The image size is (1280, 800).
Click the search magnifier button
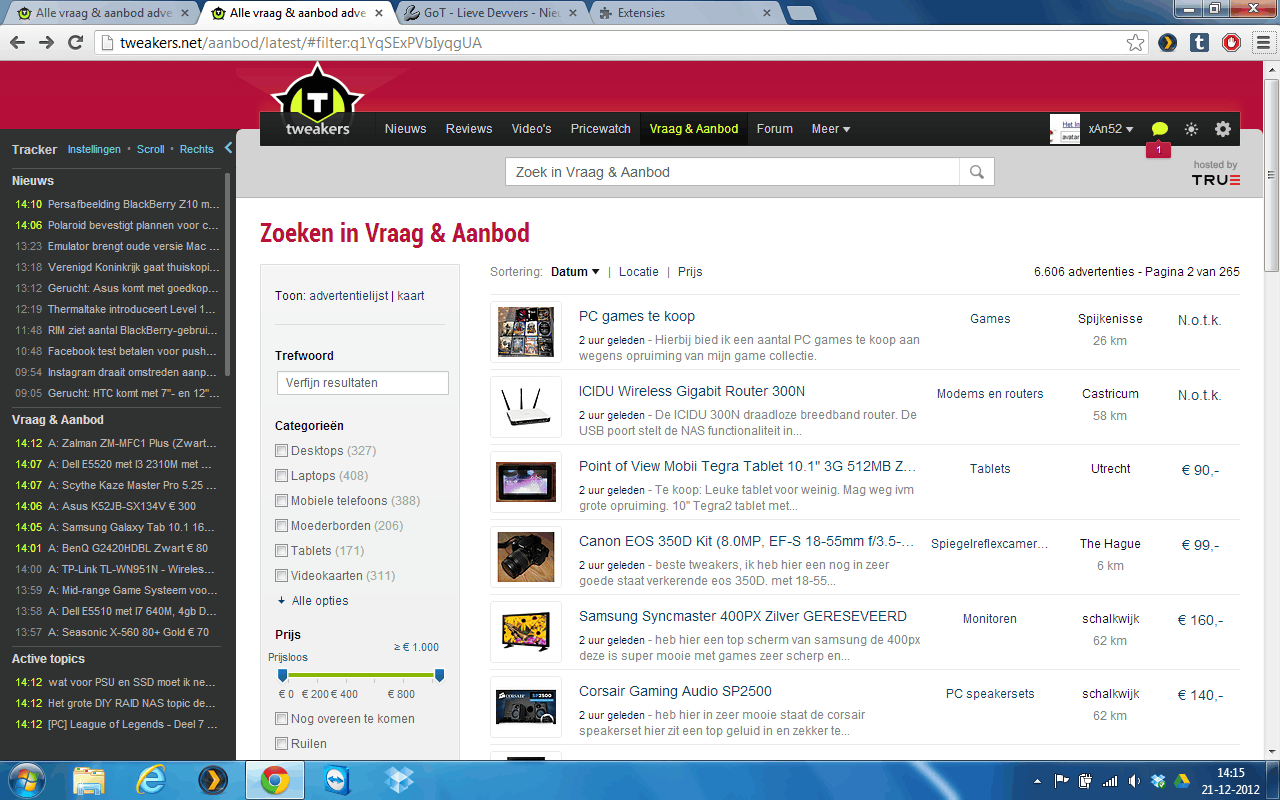tap(977, 172)
